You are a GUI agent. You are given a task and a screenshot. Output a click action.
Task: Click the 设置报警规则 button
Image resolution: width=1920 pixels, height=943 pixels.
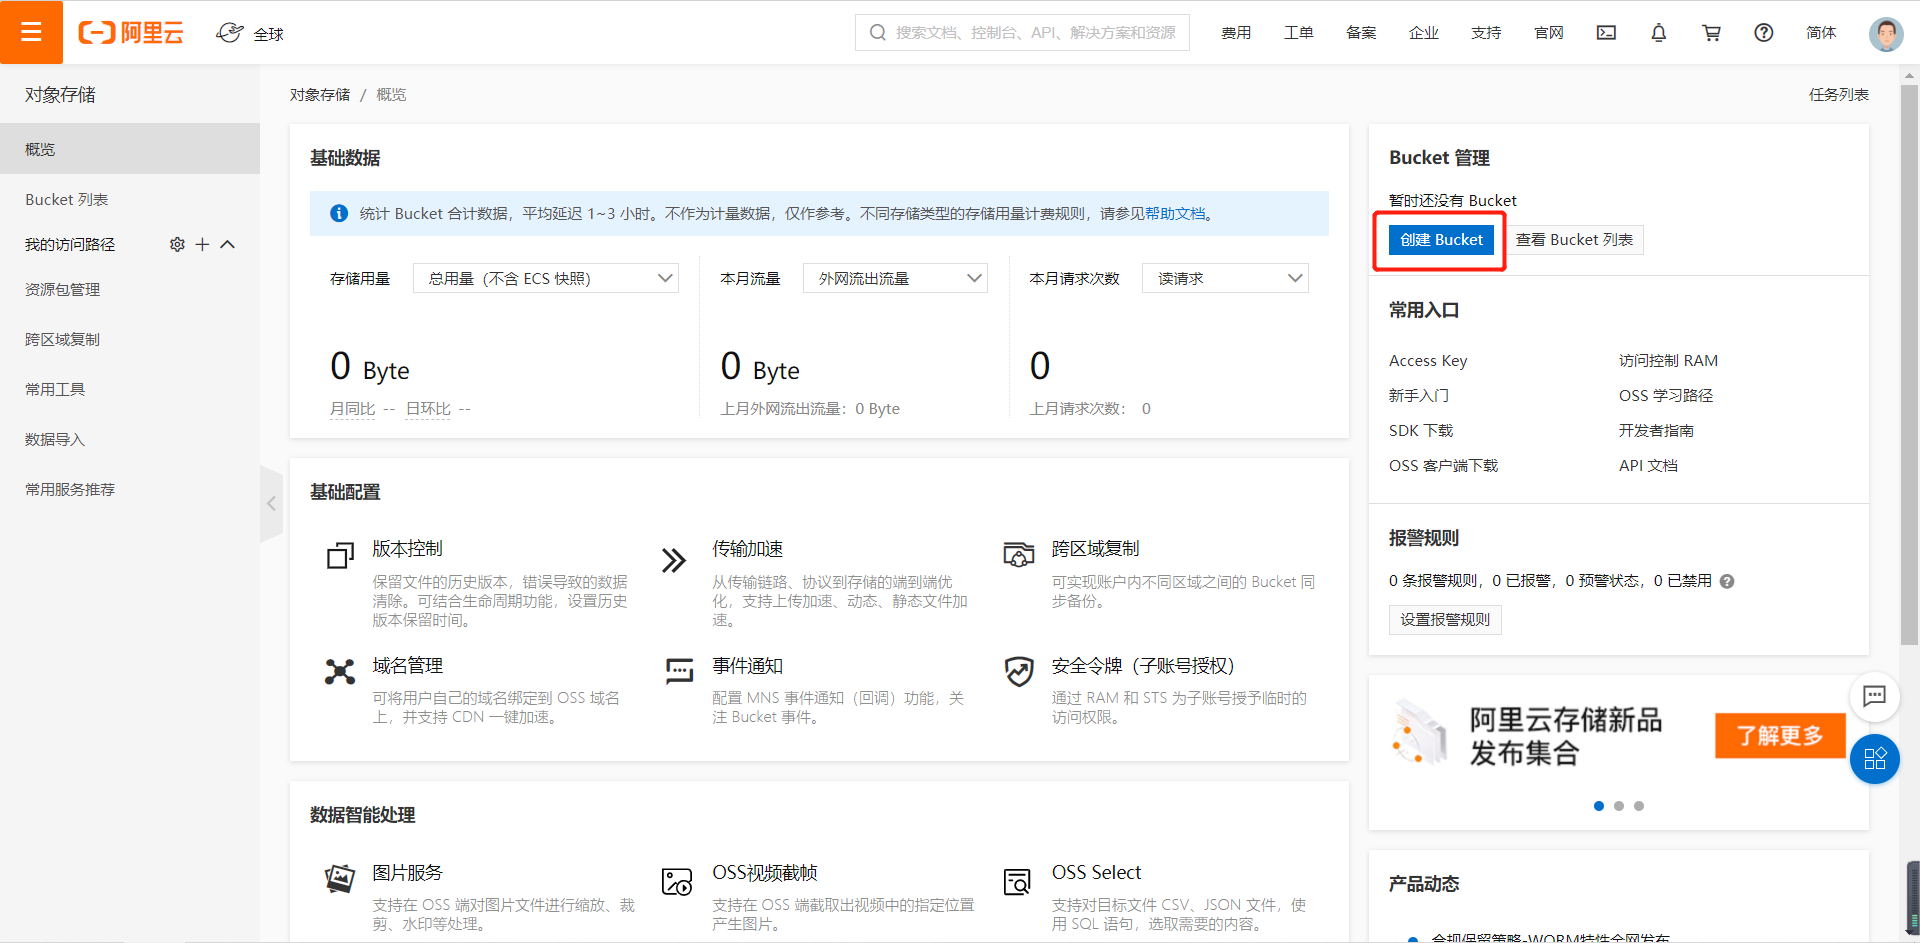1445,620
